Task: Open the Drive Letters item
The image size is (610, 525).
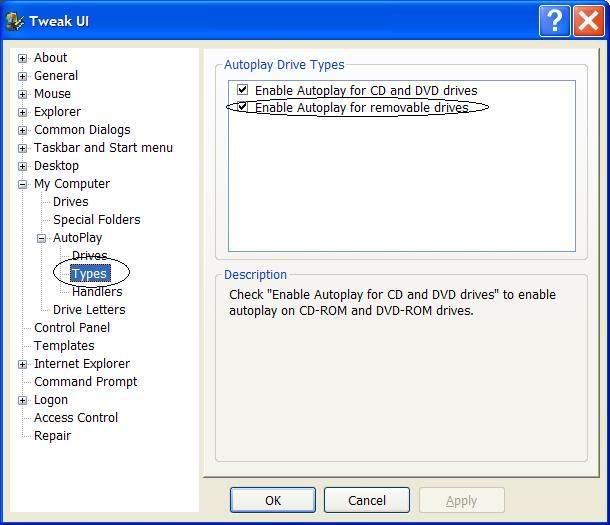Action: click(x=89, y=310)
